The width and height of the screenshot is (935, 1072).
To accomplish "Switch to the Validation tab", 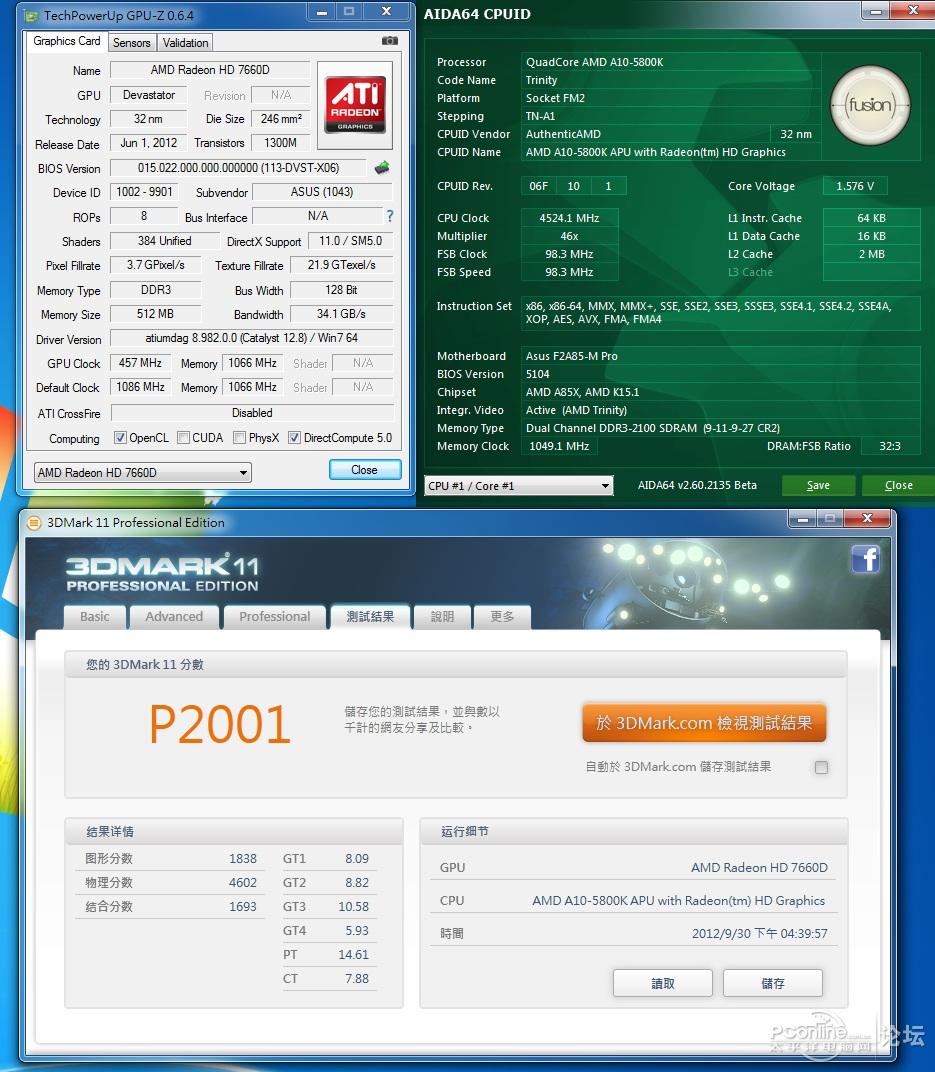I will pos(185,42).
